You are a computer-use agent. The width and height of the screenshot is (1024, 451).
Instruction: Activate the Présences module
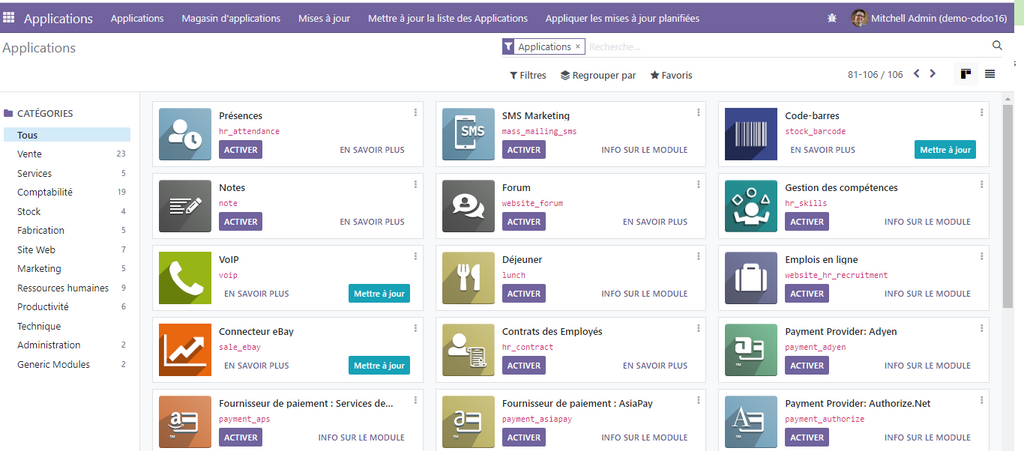[x=240, y=149]
